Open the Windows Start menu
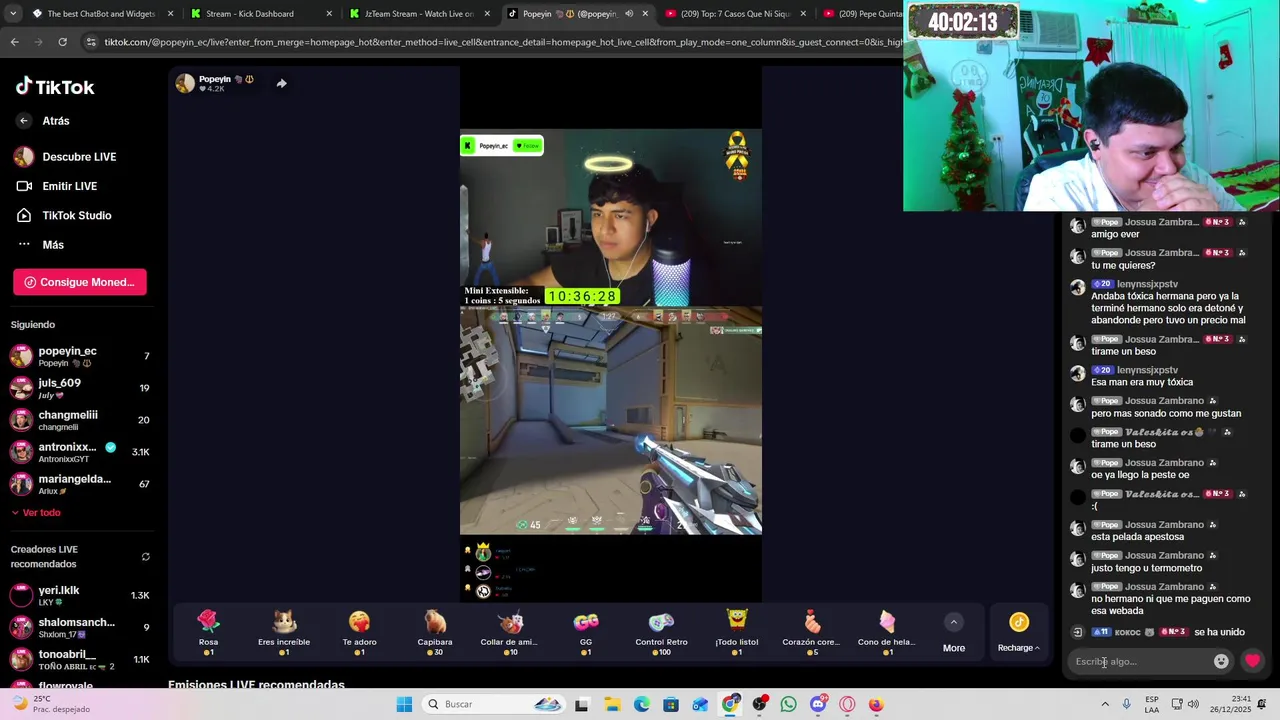1280x720 pixels. 404,704
